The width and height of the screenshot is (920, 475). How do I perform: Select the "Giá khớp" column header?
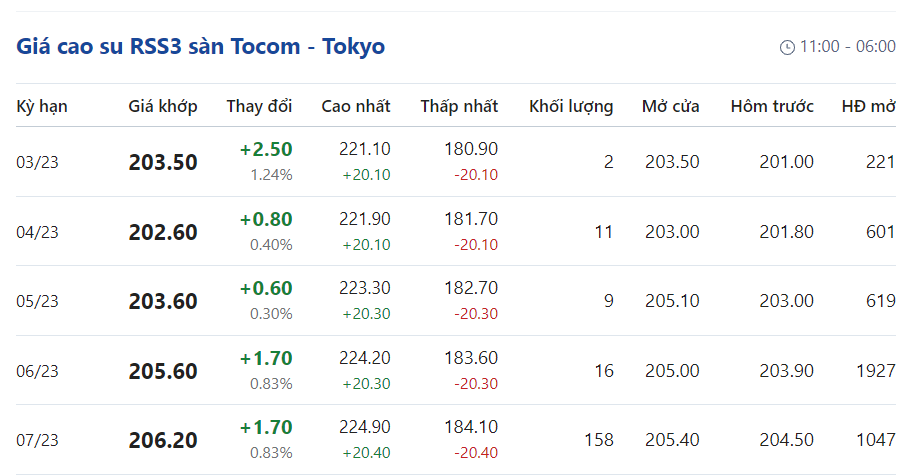163,106
